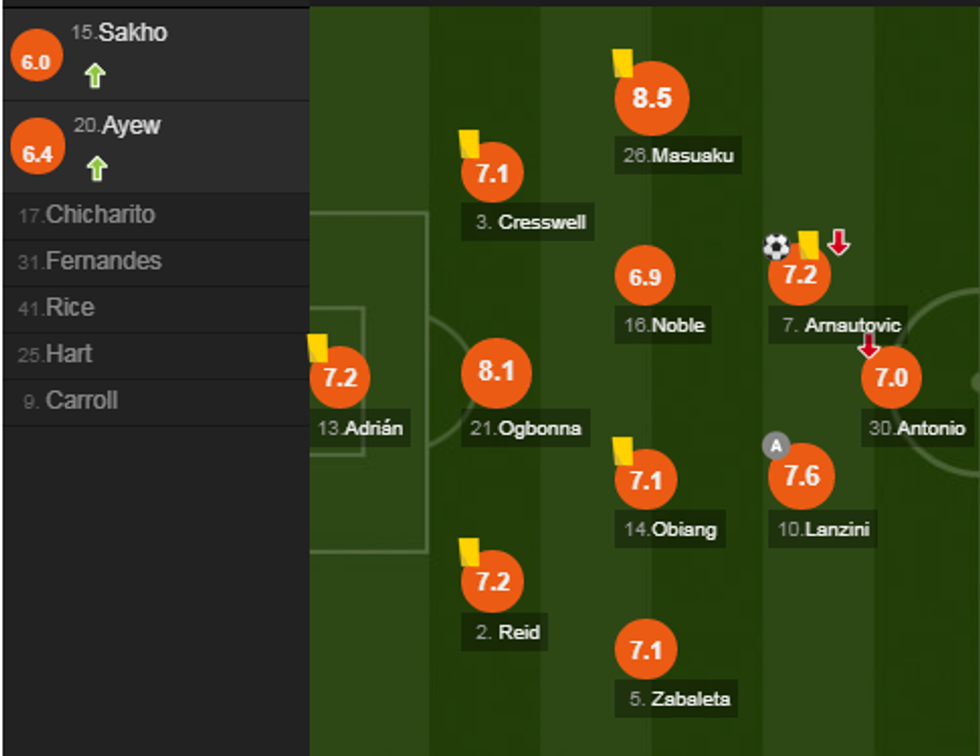Image resolution: width=980 pixels, height=756 pixels.
Task: Click Arnautovic's red substituted-off arrow
Action: tap(839, 241)
